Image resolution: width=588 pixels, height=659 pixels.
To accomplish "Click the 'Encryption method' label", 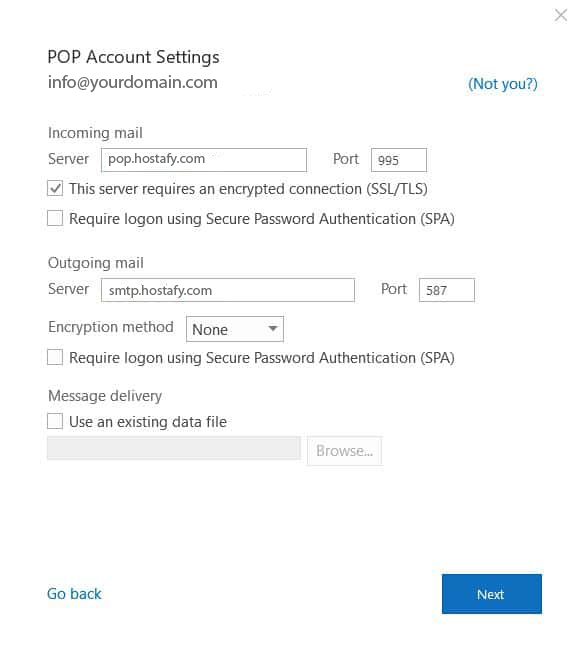I will click(x=111, y=327).
